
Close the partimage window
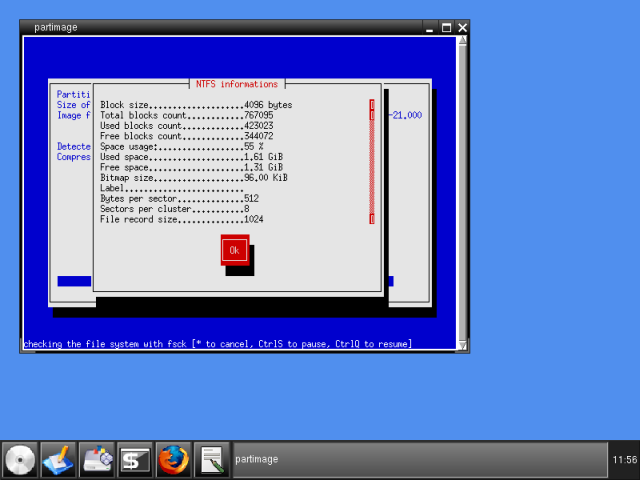462,28
